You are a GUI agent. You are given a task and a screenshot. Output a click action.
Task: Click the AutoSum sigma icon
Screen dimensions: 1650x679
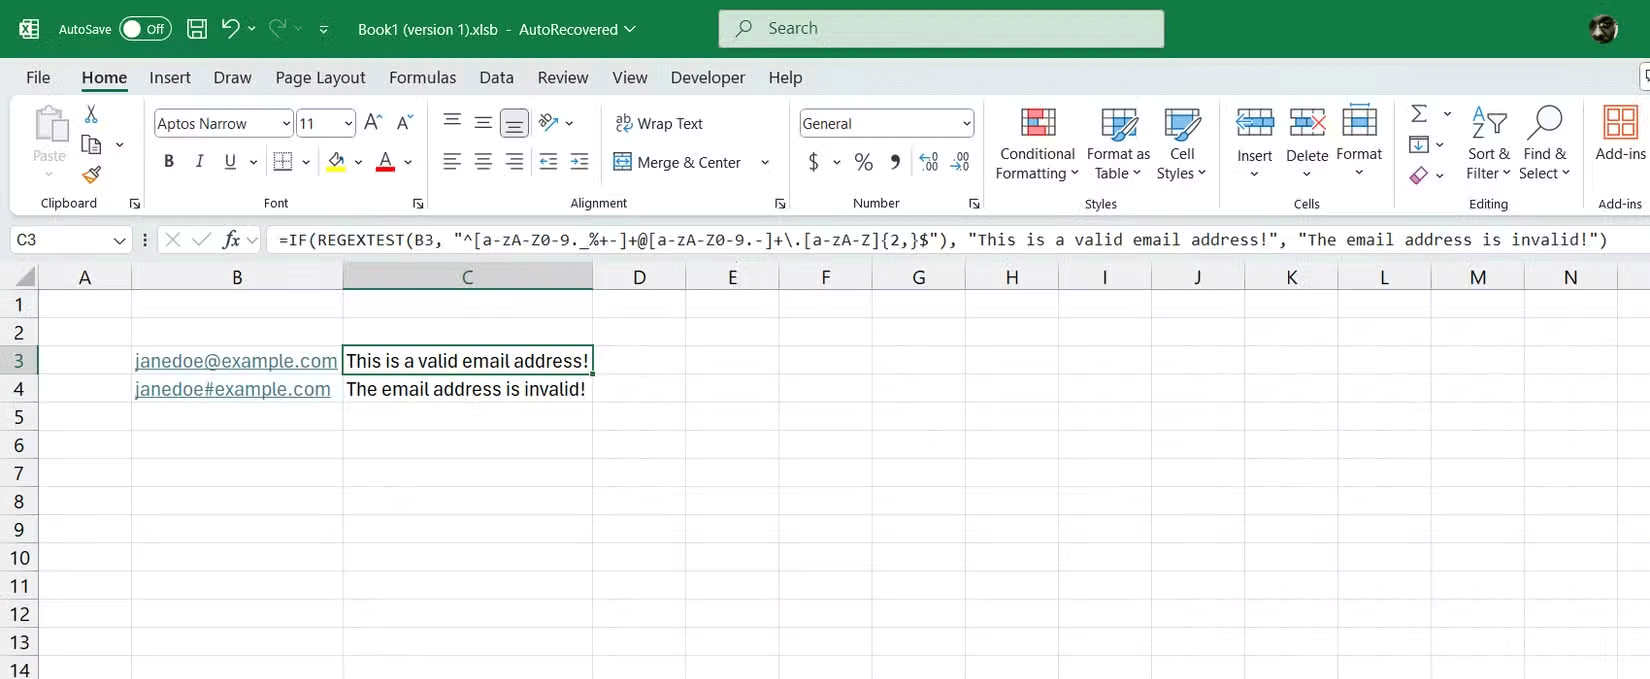[1418, 114]
